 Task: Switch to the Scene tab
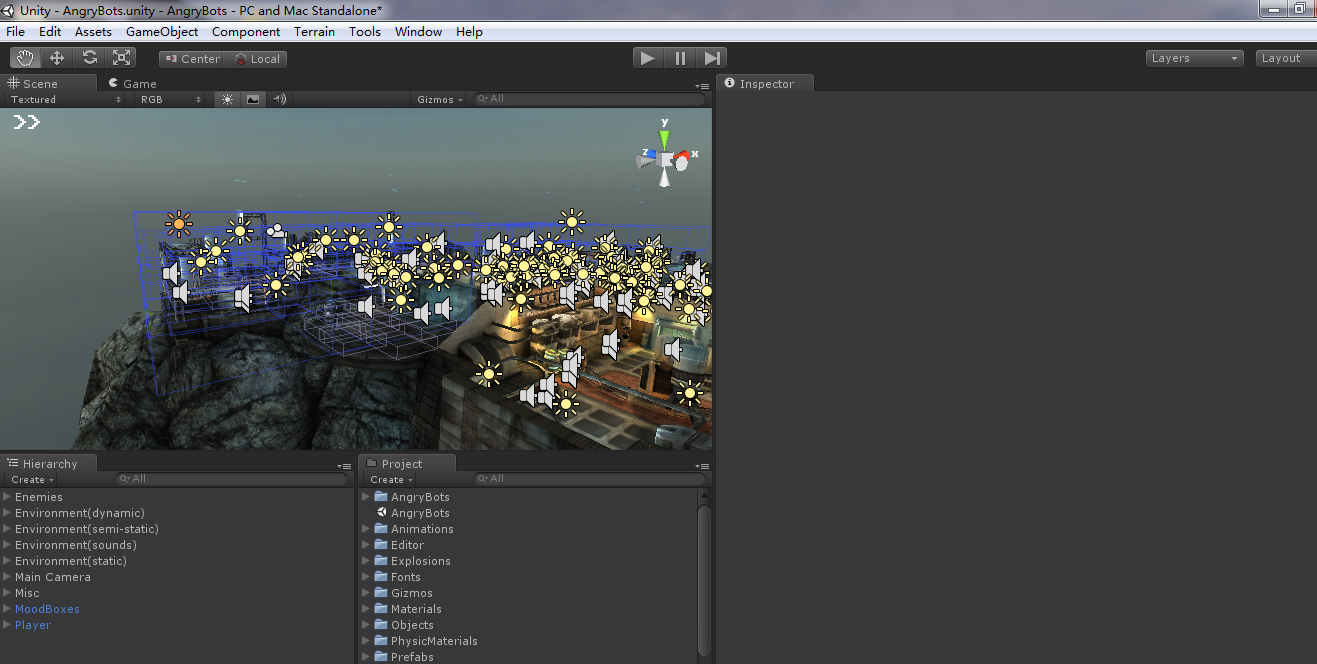pos(49,83)
